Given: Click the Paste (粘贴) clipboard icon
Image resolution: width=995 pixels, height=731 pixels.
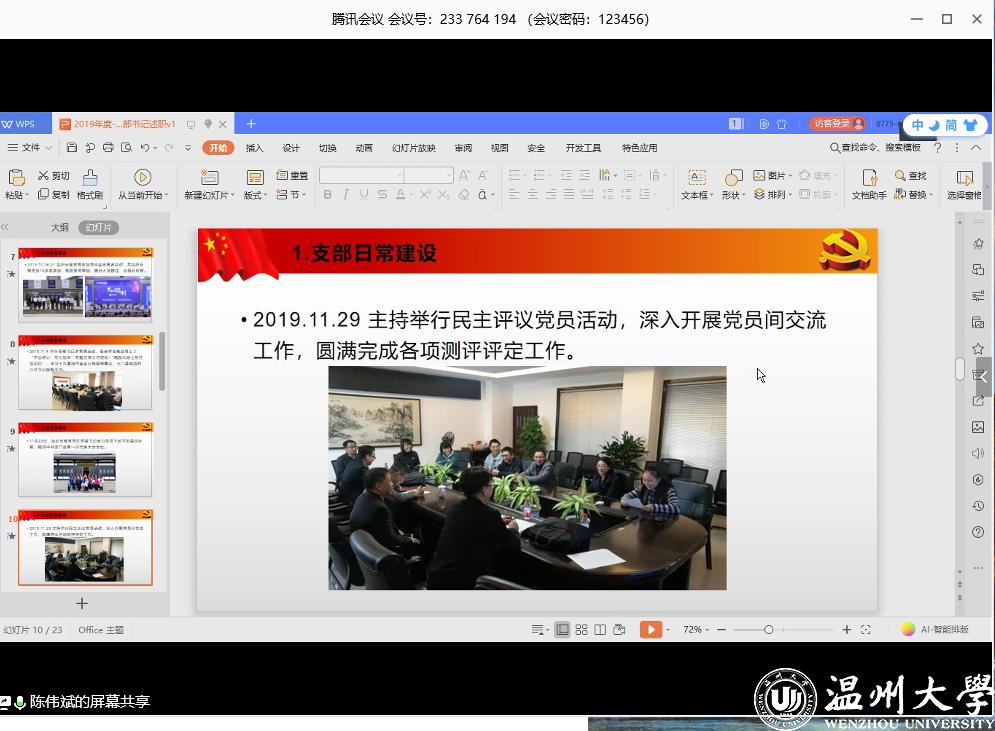Looking at the screenshot, I should coord(16,178).
